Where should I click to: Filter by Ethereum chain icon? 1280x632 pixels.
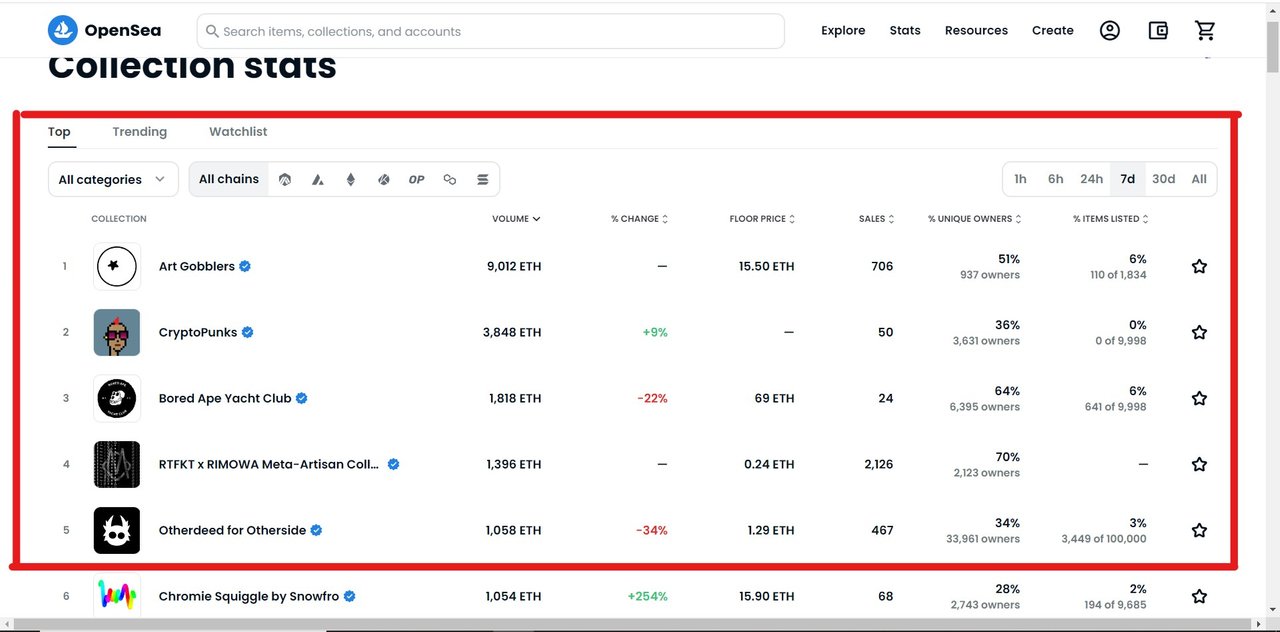click(351, 180)
